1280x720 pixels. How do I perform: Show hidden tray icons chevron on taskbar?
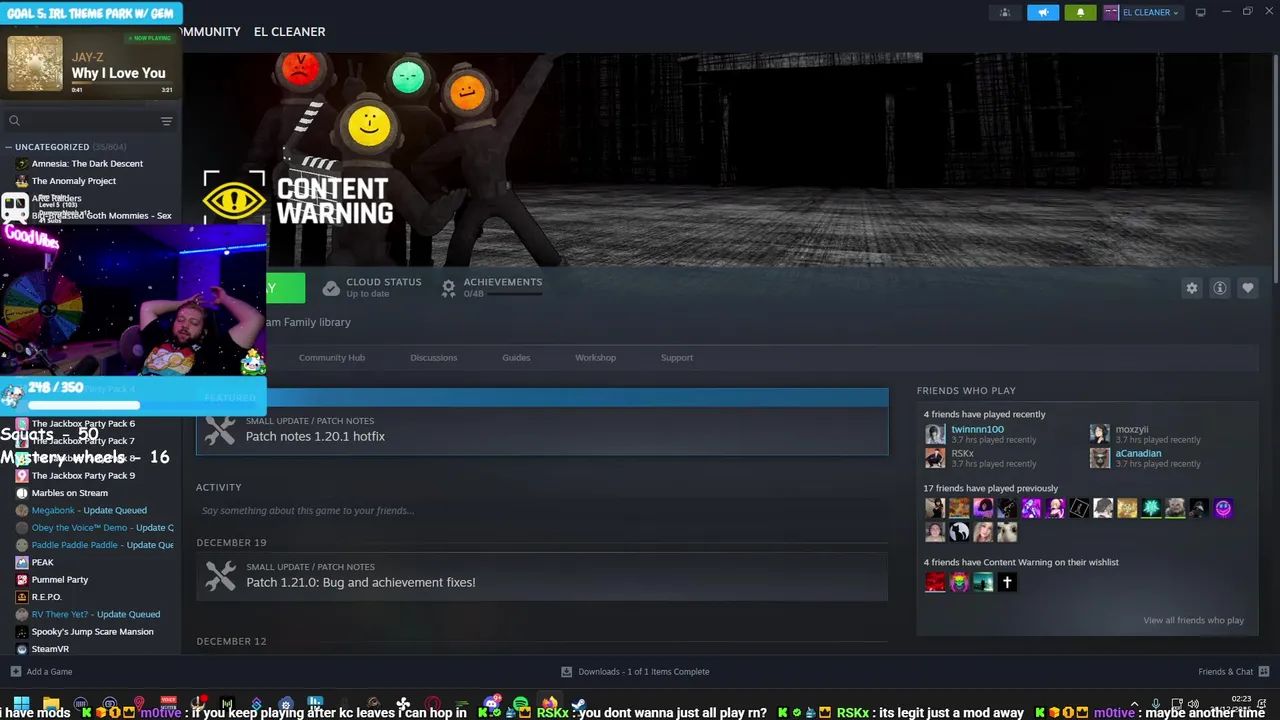pyautogui.click(x=1134, y=705)
